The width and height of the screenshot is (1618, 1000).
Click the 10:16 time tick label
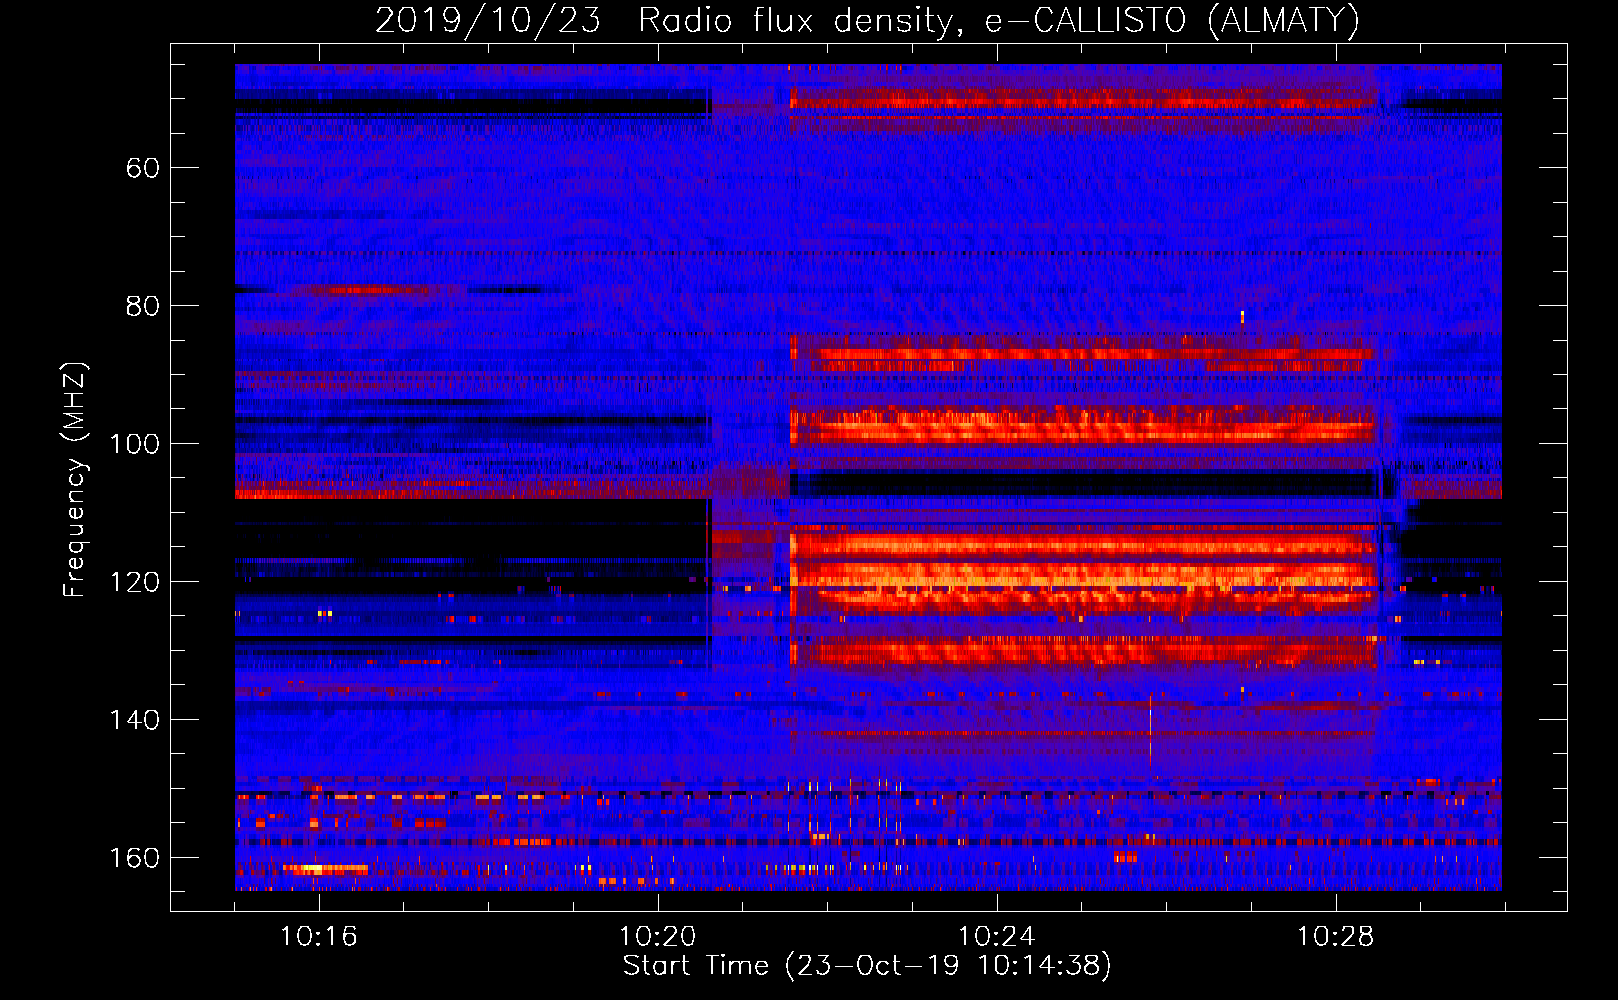pyautogui.click(x=319, y=937)
